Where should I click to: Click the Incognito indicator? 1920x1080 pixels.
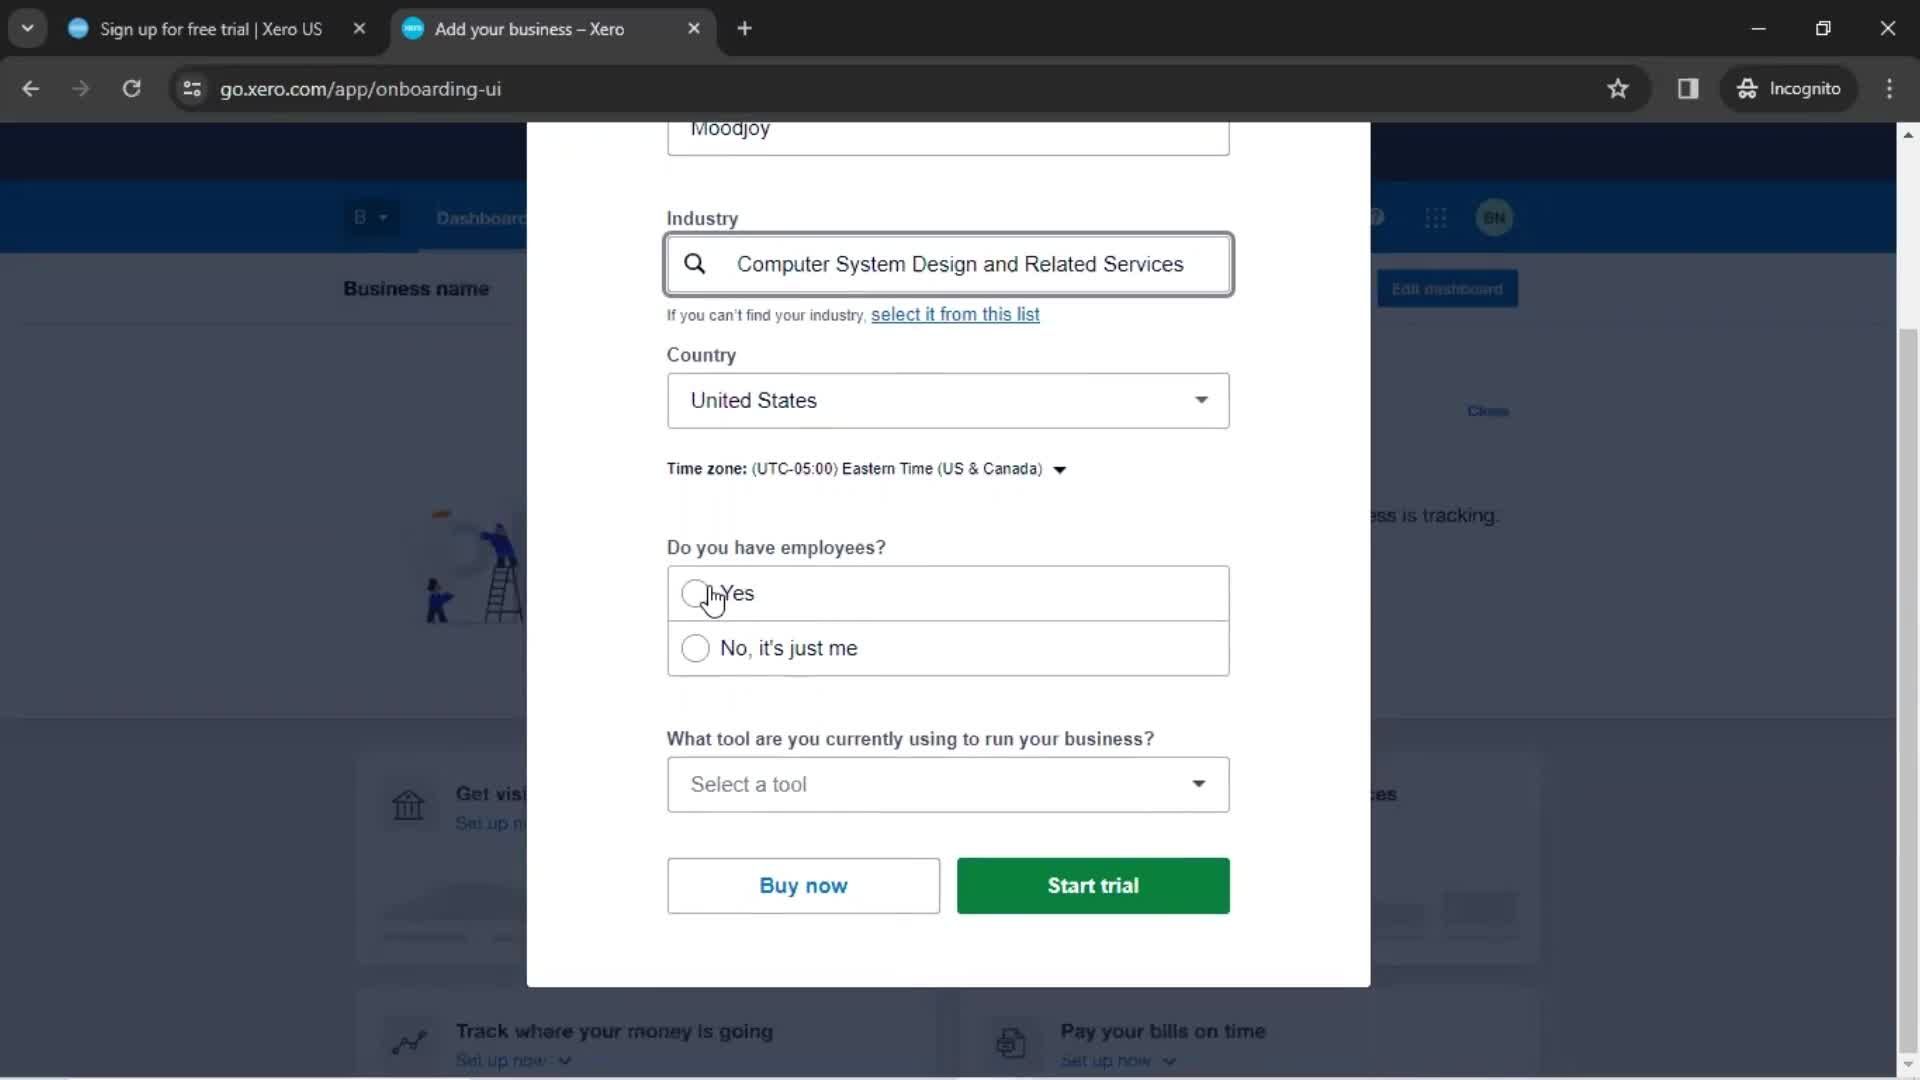[1789, 89]
